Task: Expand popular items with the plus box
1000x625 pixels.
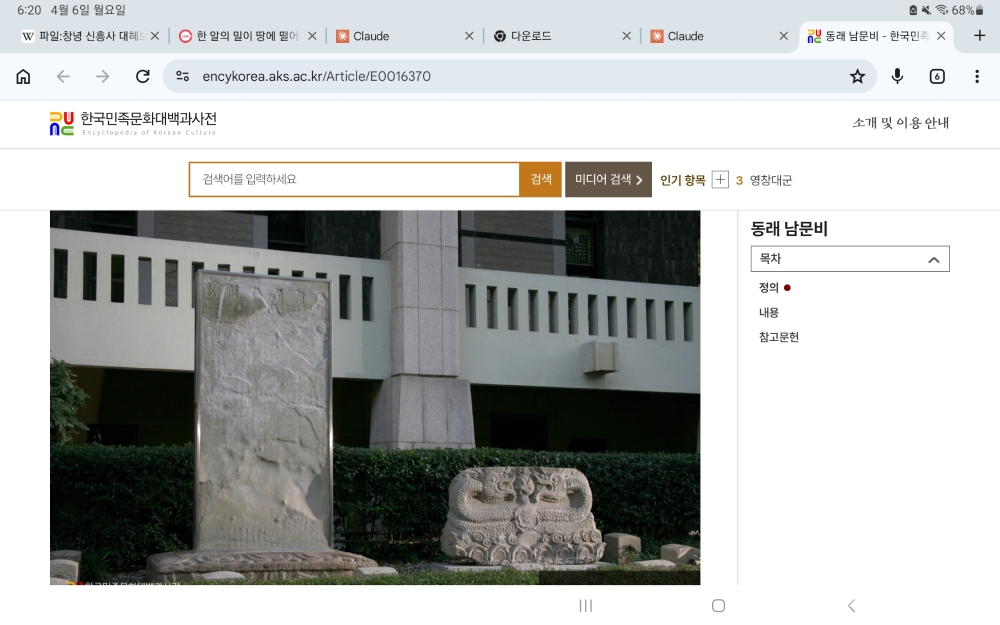Action: pos(720,180)
